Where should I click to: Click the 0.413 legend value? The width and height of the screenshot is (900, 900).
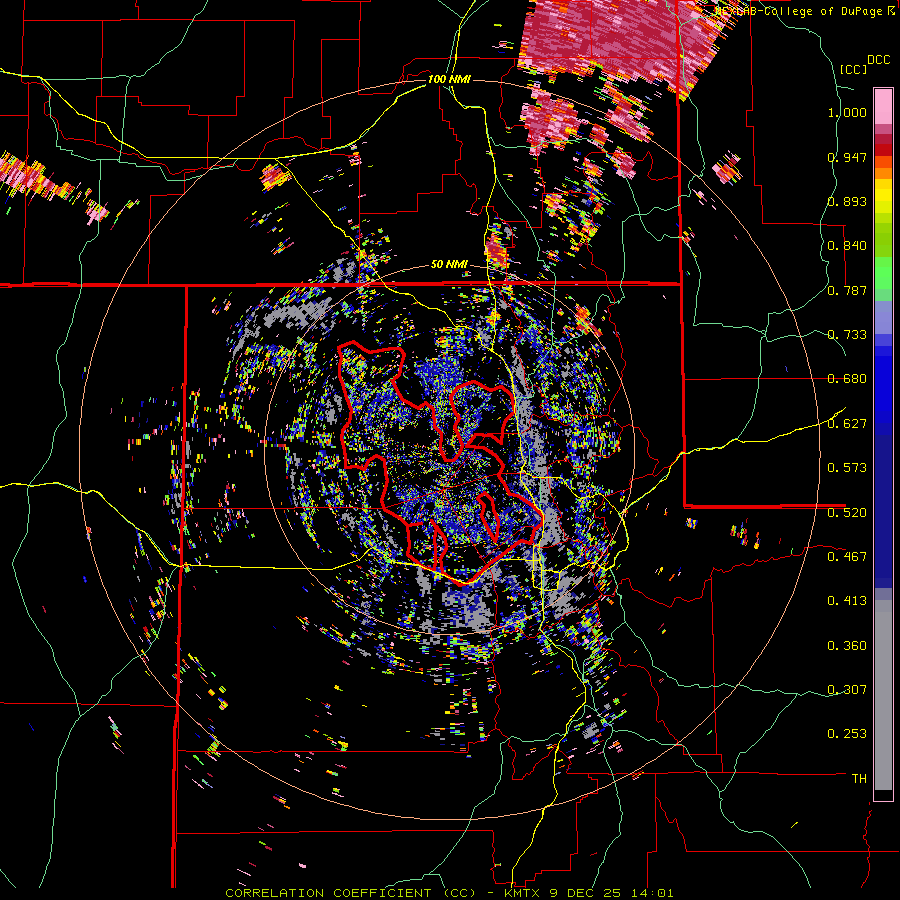[847, 601]
